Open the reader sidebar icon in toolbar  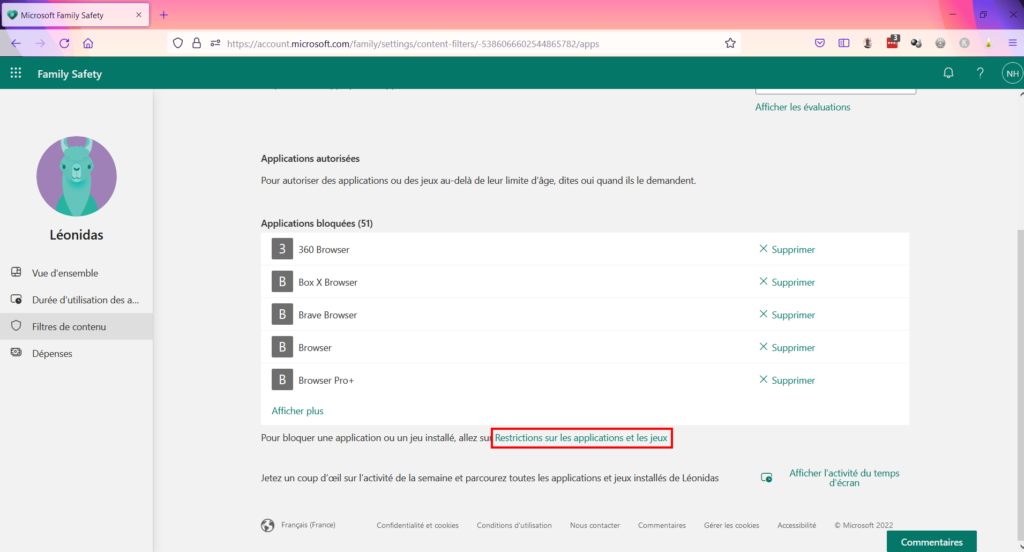pos(844,43)
